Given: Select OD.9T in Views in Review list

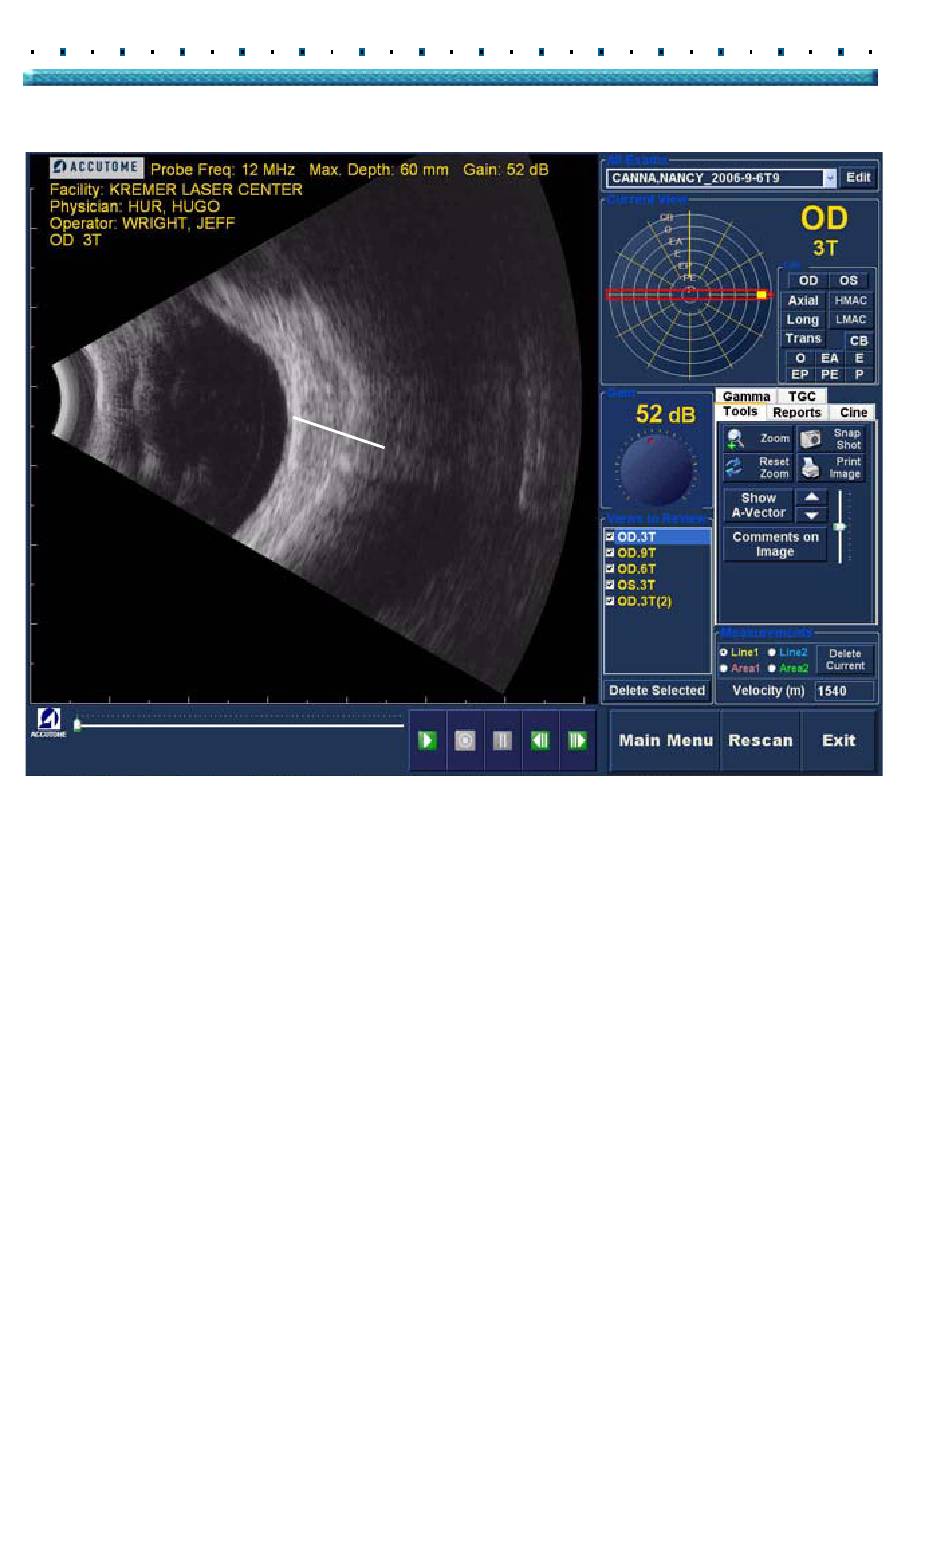Looking at the screenshot, I should (x=658, y=553).
